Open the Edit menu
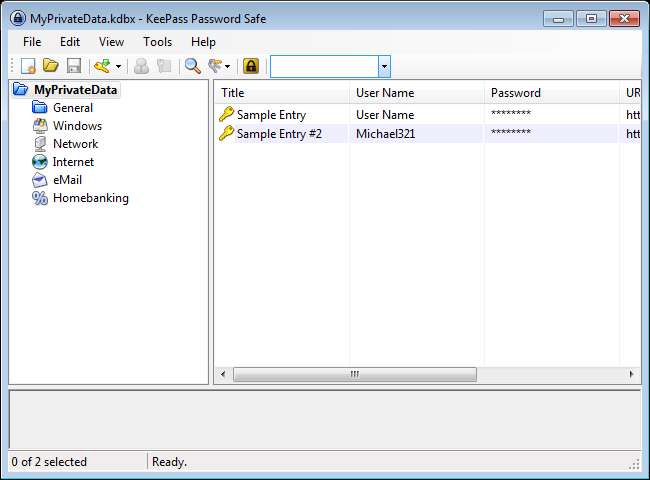The width and height of the screenshot is (650, 480). (70, 42)
